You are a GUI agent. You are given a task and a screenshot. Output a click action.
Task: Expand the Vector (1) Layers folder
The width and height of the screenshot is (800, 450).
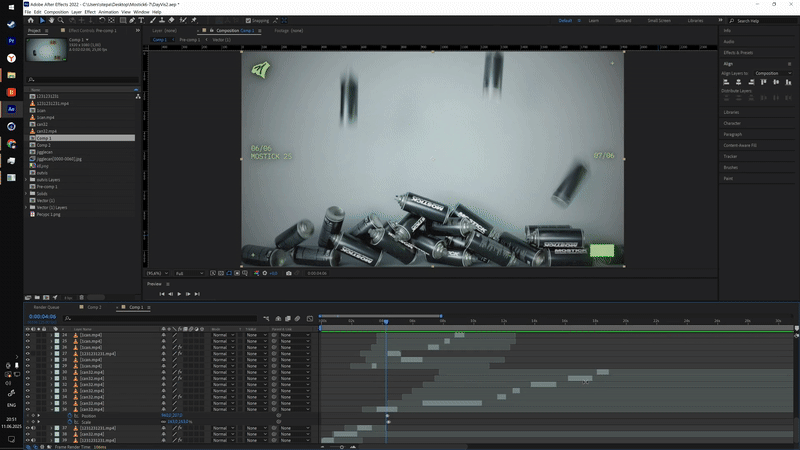coord(26,208)
